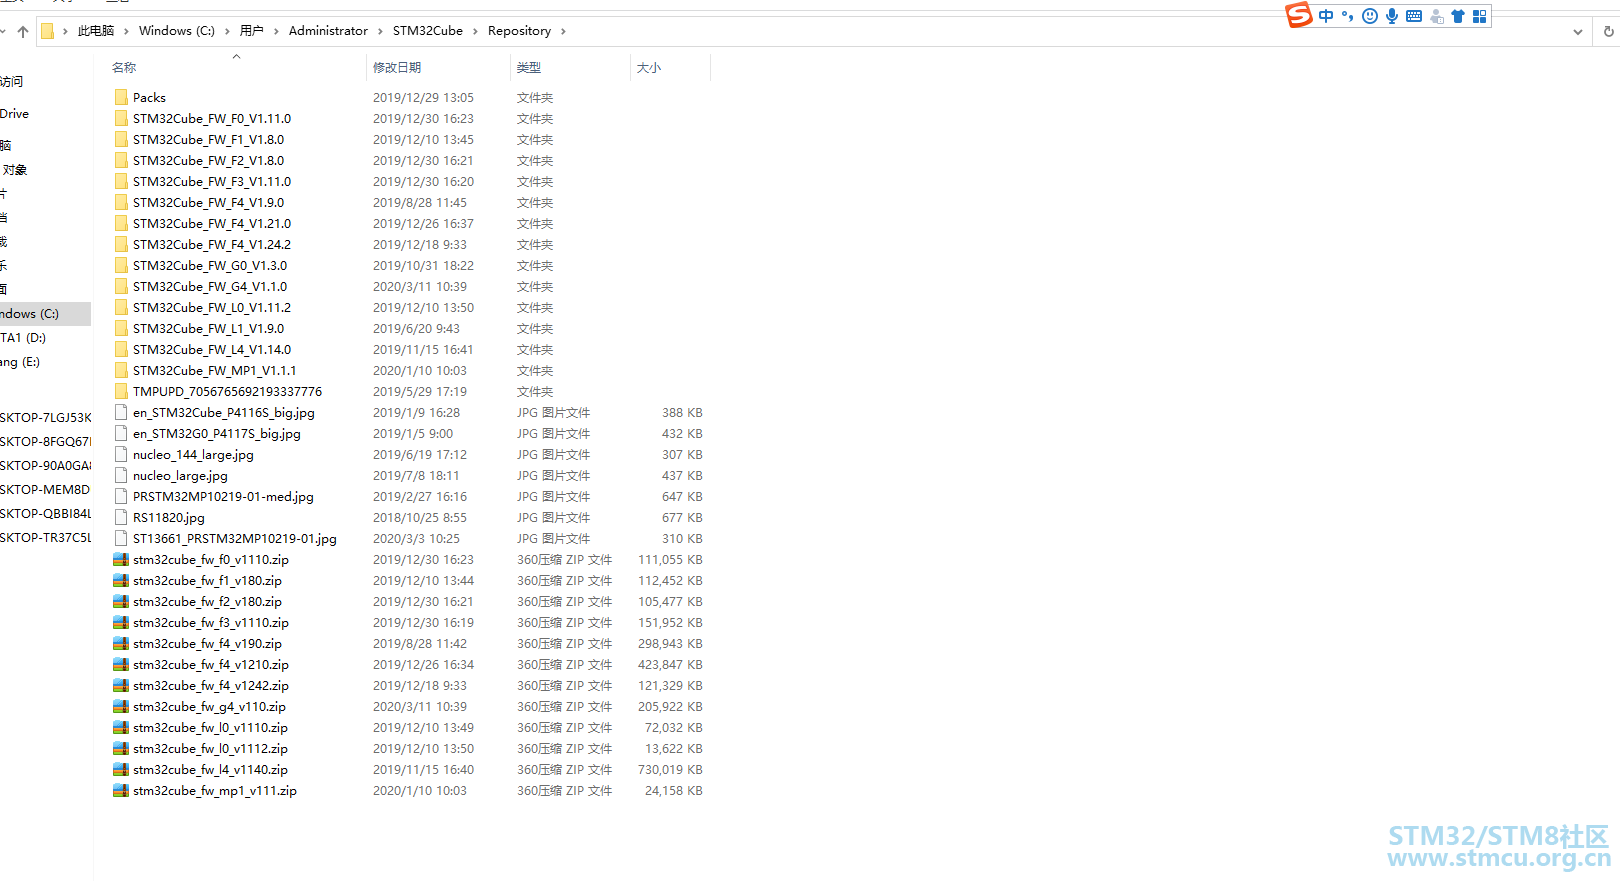1620x881 pixels.
Task: Select the file name stm32cube_fw_f4_v1242.zip
Action: (211, 685)
